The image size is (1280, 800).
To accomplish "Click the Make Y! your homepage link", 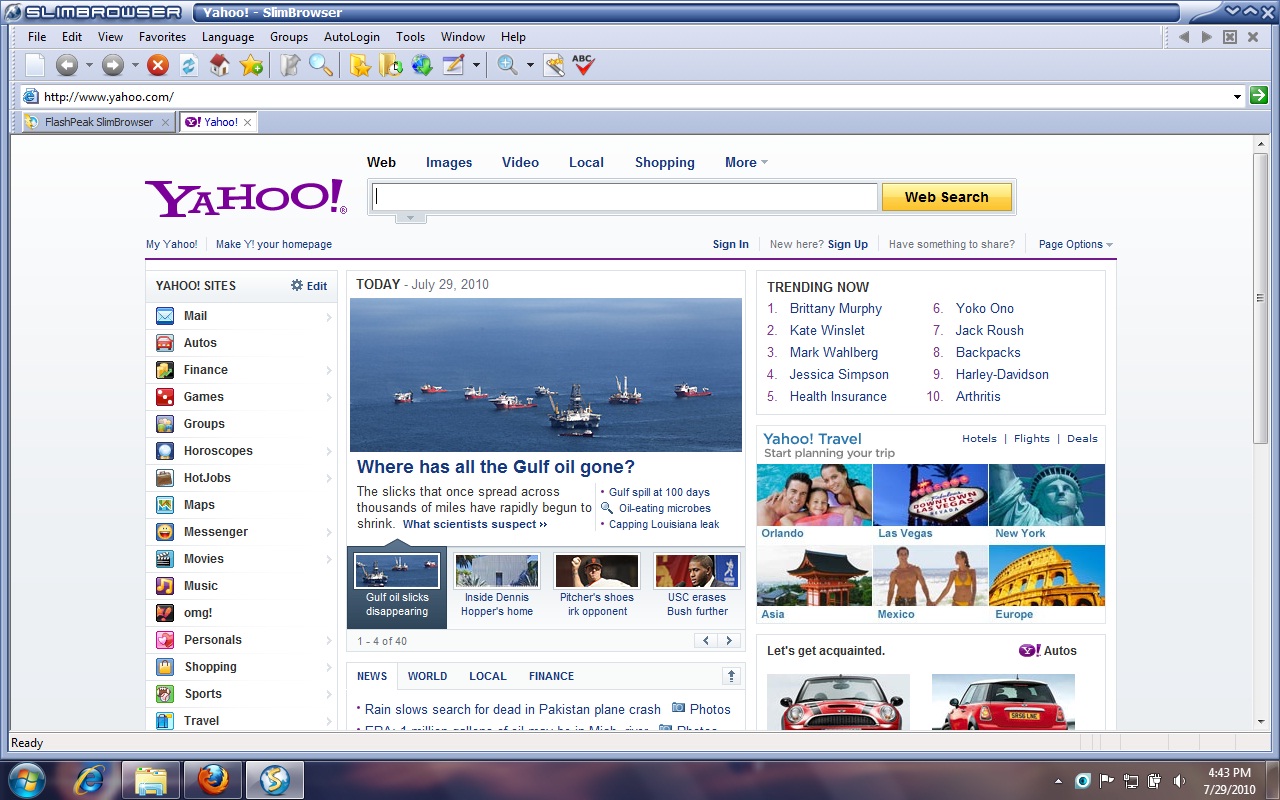I will pyautogui.click(x=274, y=244).
